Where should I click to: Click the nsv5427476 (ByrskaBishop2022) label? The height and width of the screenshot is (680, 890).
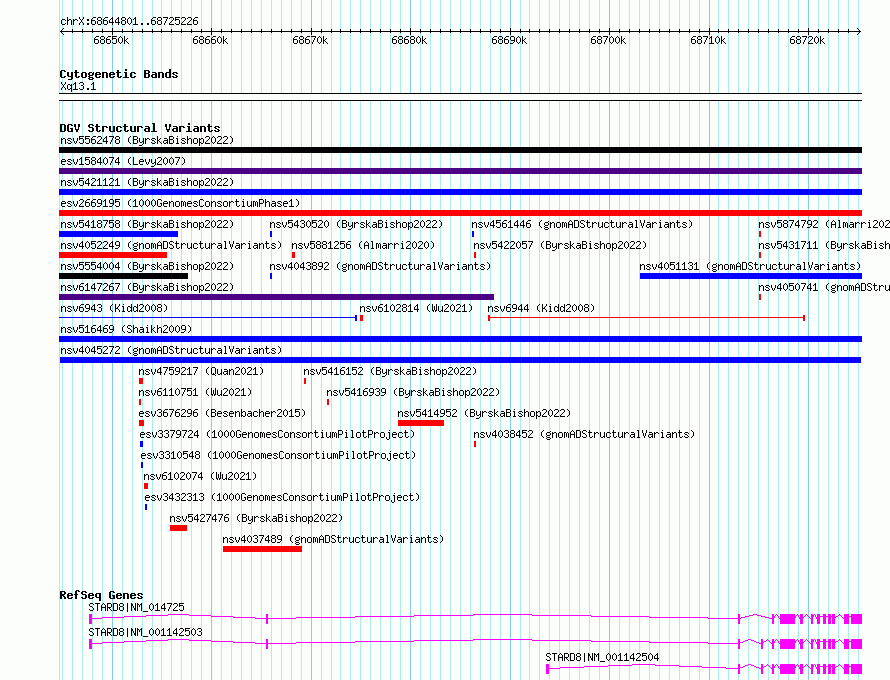pos(256,518)
